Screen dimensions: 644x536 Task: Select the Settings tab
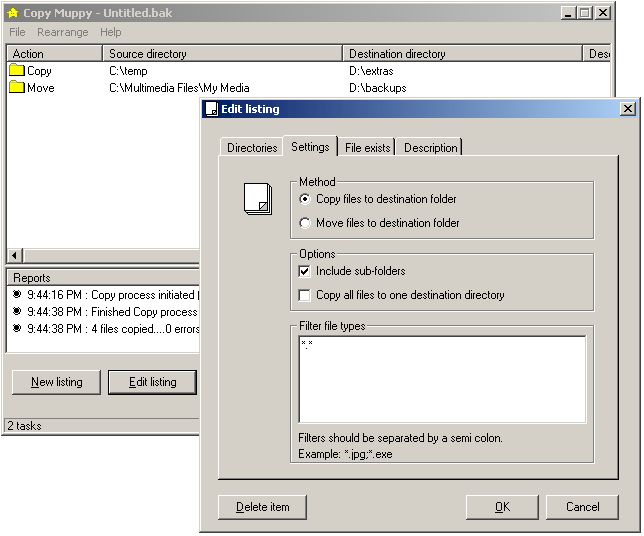pyautogui.click(x=310, y=146)
